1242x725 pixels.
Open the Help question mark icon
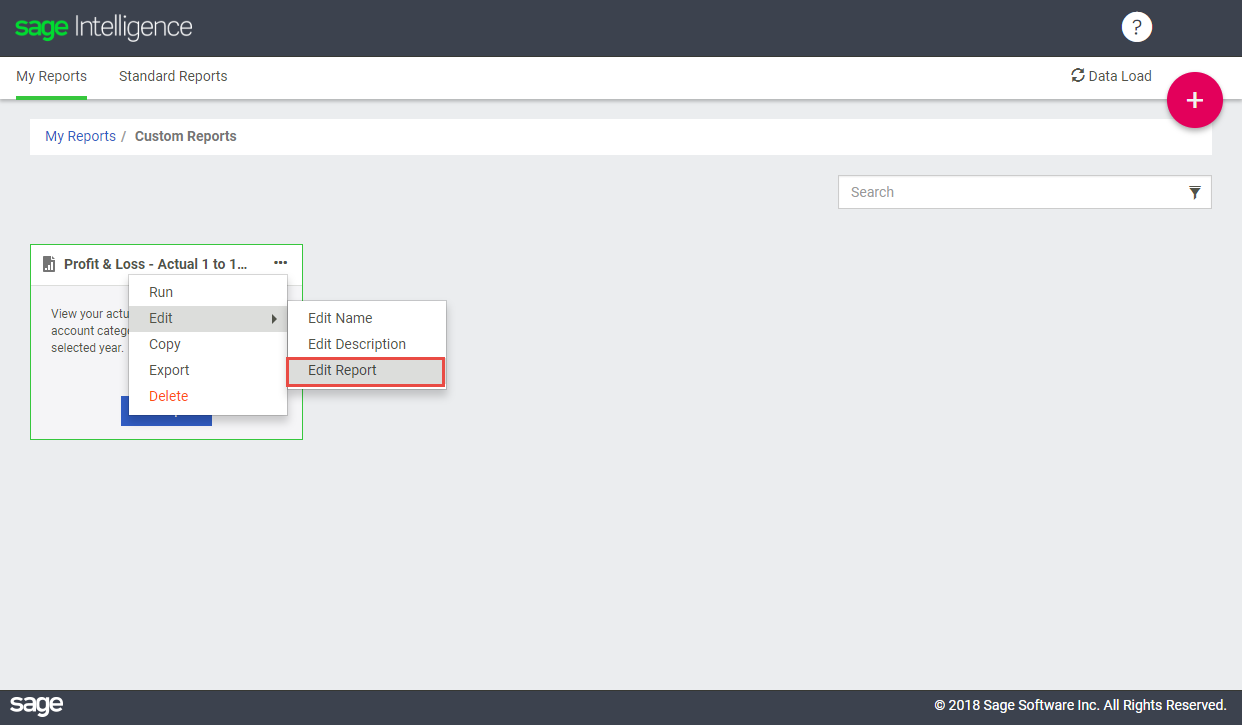click(x=1136, y=27)
